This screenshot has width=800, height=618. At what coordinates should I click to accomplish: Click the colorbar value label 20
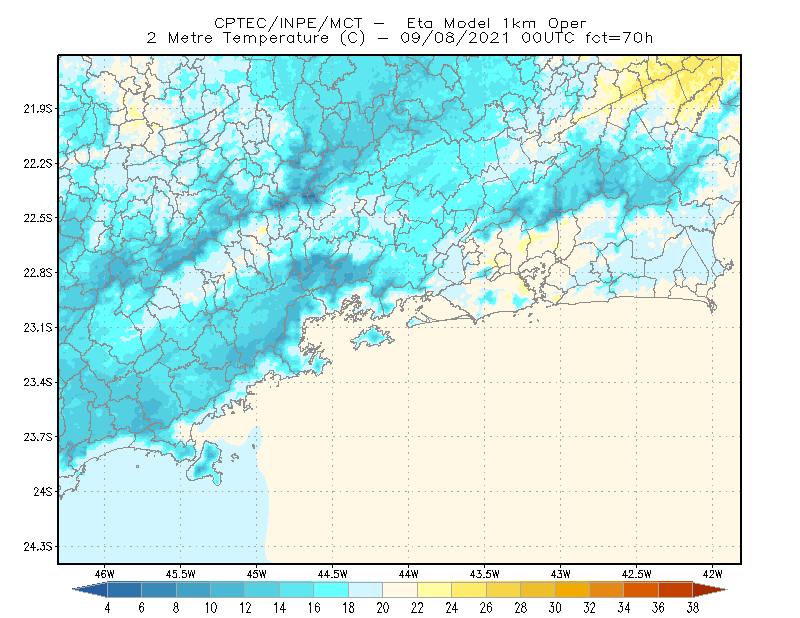tap(383, 608)
